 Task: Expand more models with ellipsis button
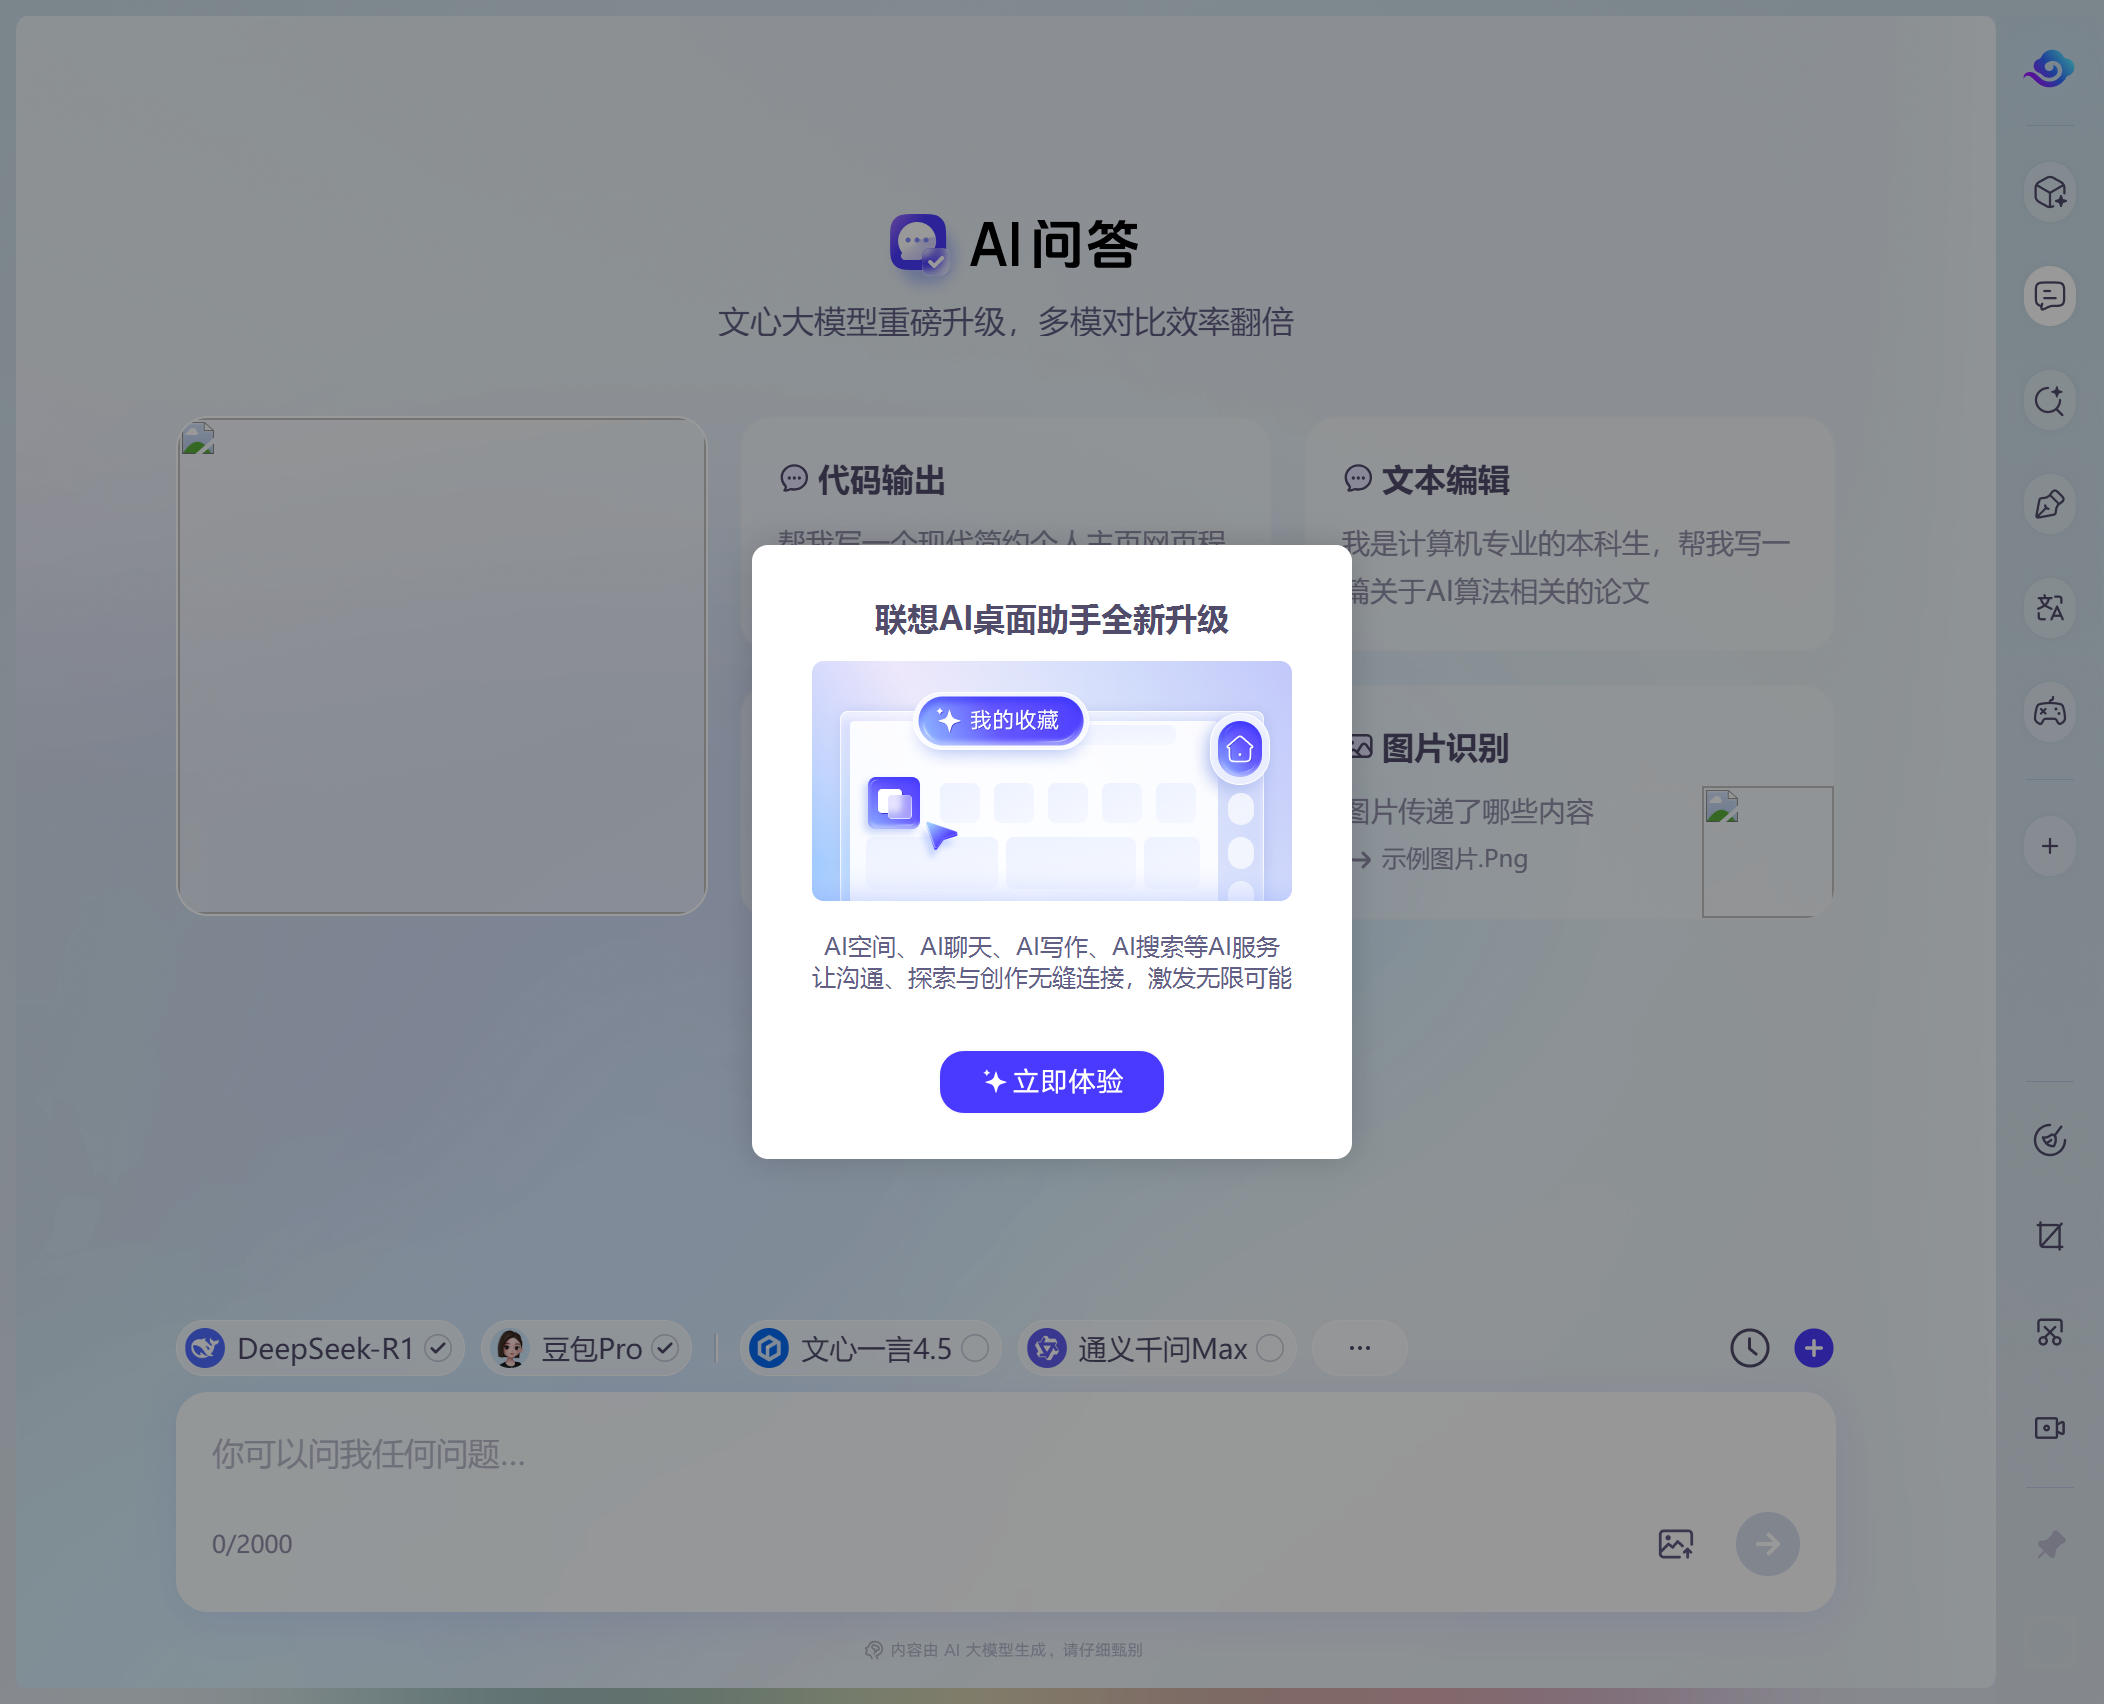pos(1359,1348)
